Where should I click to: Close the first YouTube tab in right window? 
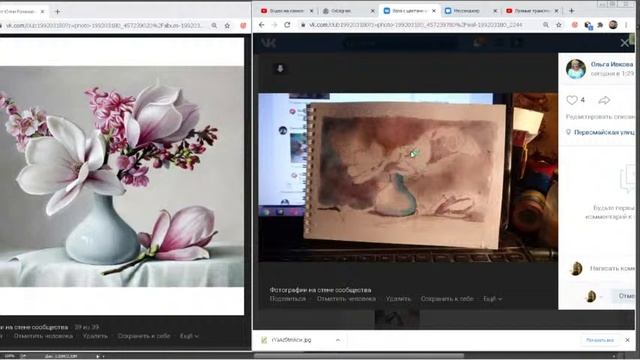tap(311, 11)
